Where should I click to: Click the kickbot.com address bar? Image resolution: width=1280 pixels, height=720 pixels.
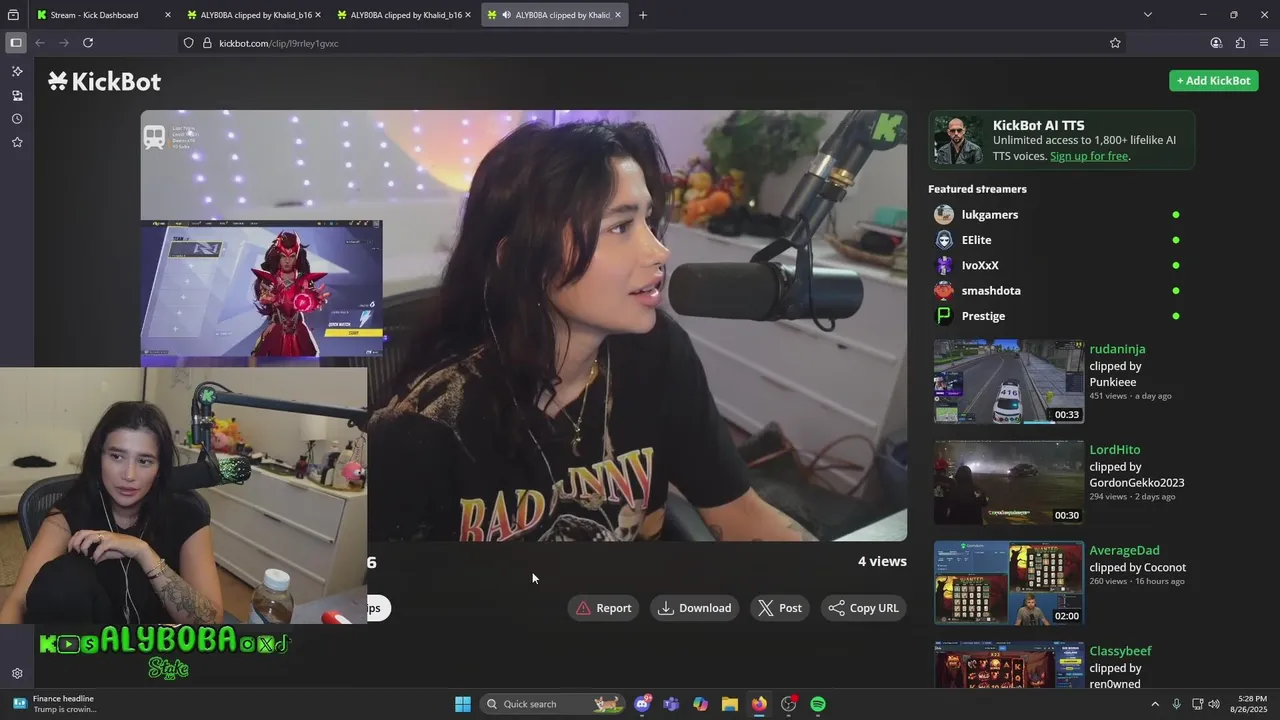(650, 43)
